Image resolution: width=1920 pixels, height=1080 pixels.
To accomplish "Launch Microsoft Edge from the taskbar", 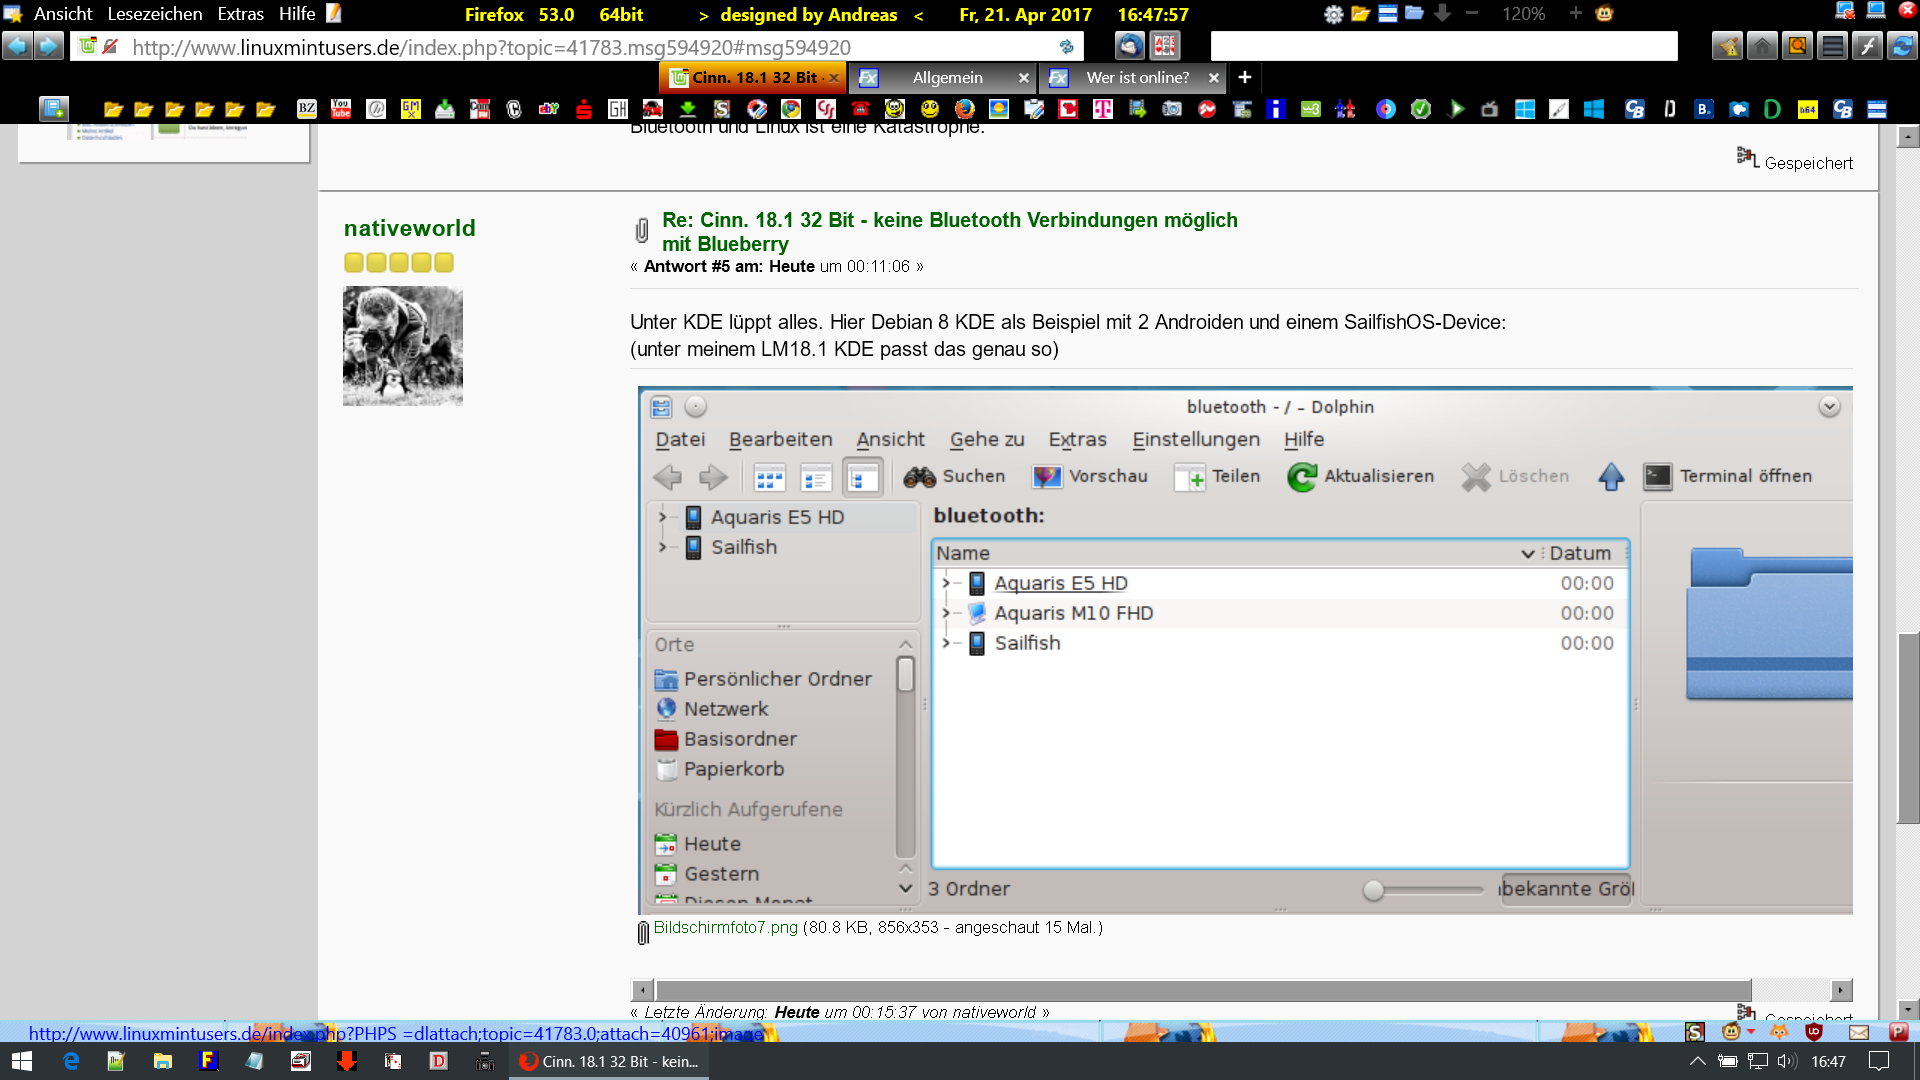I will pyautogui.click(x=71, y=1061).
